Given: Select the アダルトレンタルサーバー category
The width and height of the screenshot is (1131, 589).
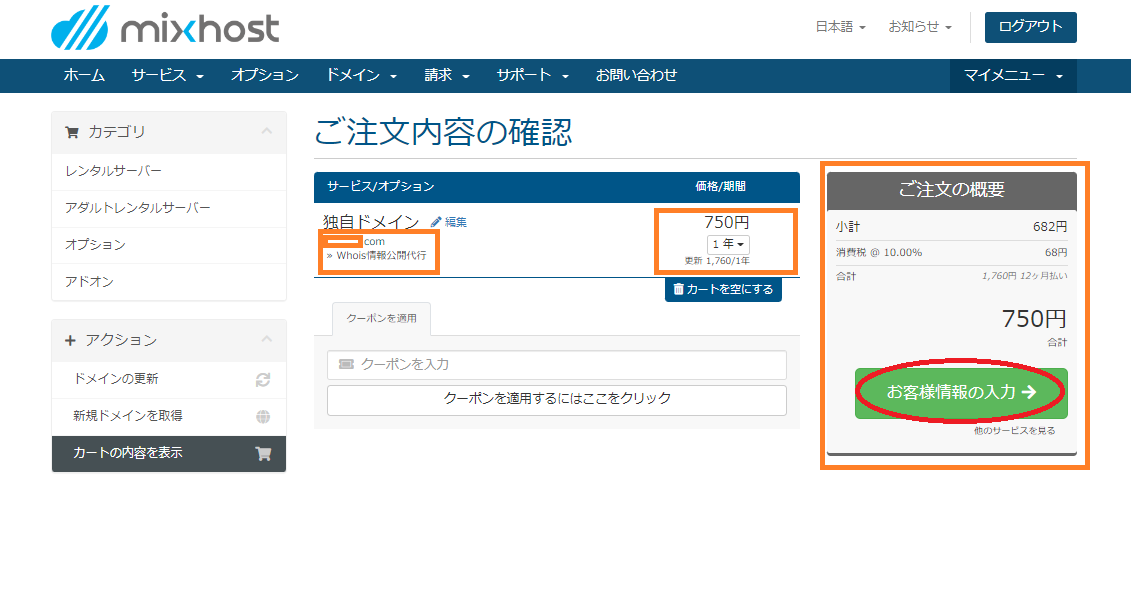Looking at the screenshot, I should coord(139,207).
